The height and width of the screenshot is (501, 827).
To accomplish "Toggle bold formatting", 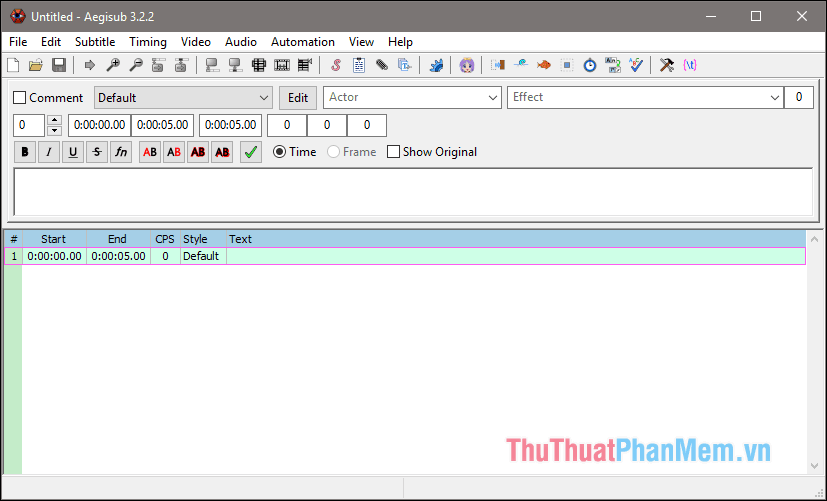I will pos(25,152).
